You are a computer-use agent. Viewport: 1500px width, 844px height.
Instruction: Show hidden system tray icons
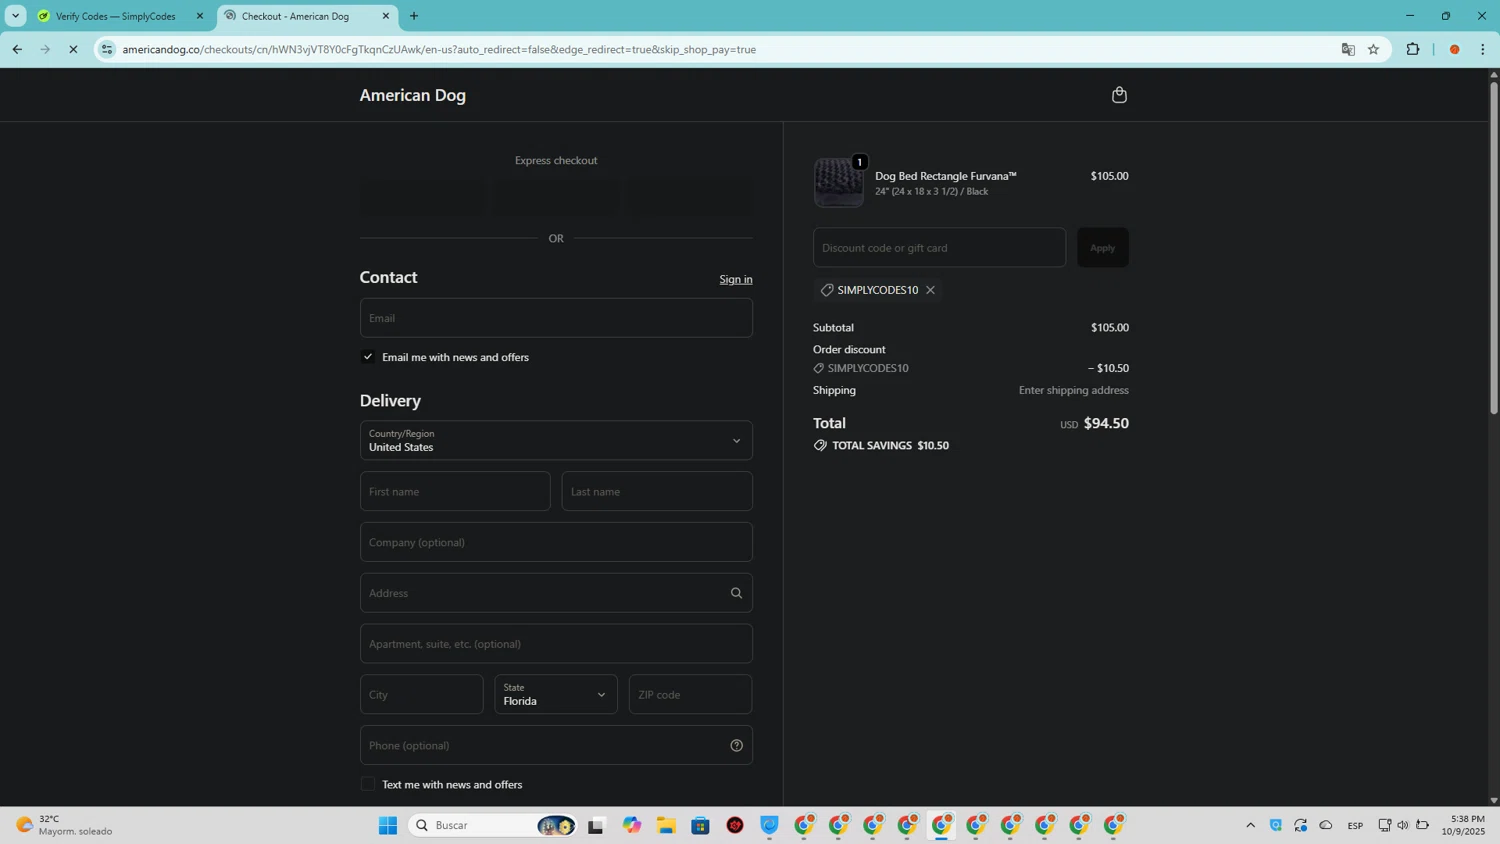(x=1250, y=825)
